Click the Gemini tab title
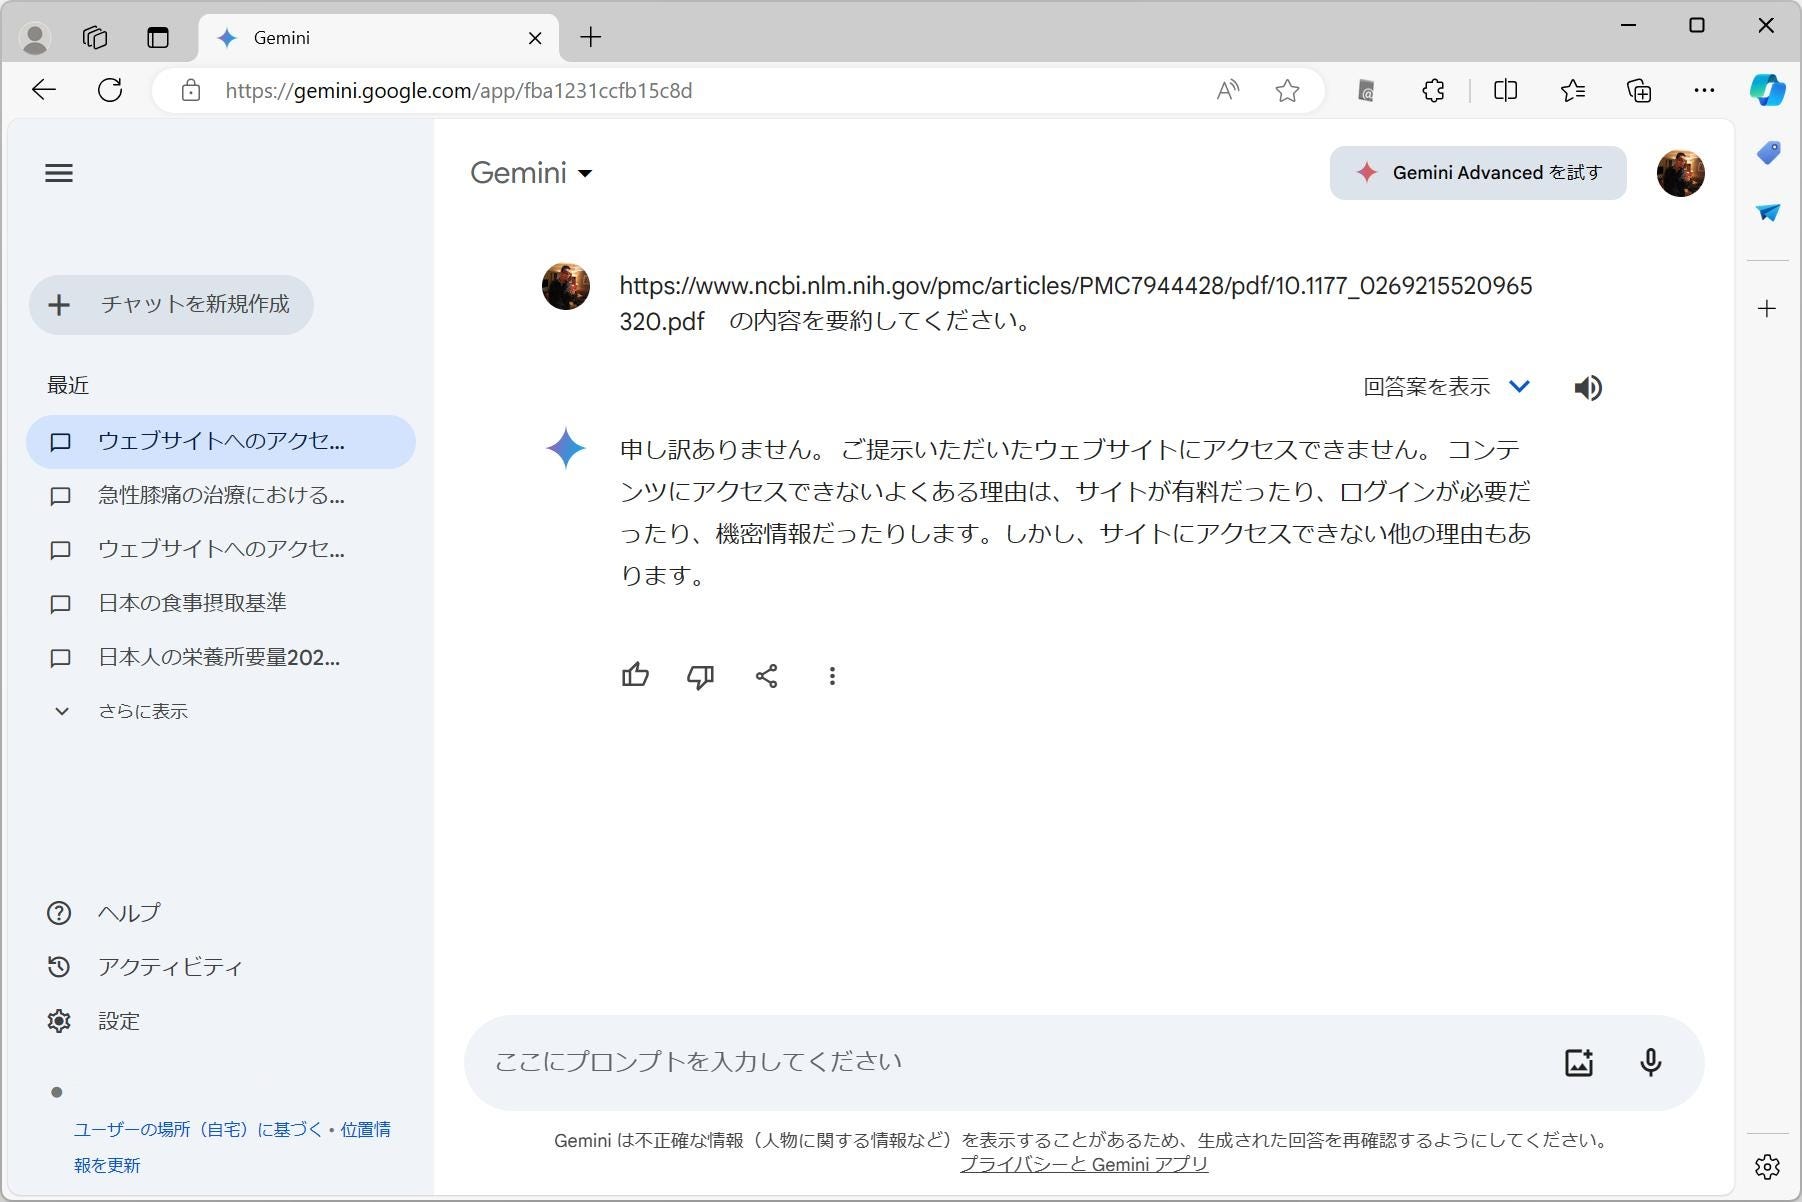The width and height of the screenshot is (1802, 1202). click(282, 38)
